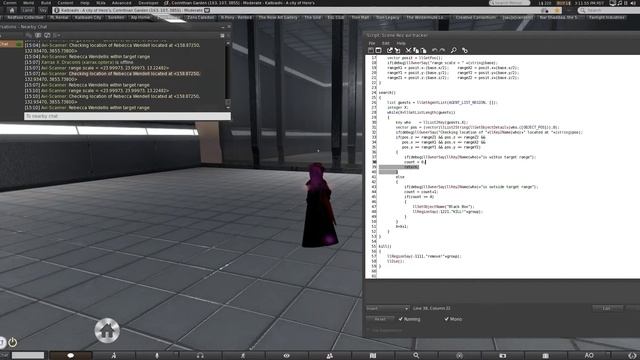This screenshot has width=640, height=360.
Task: Open the File menu in the script editor
Action: pyautogui.click(x=372, y=43)
